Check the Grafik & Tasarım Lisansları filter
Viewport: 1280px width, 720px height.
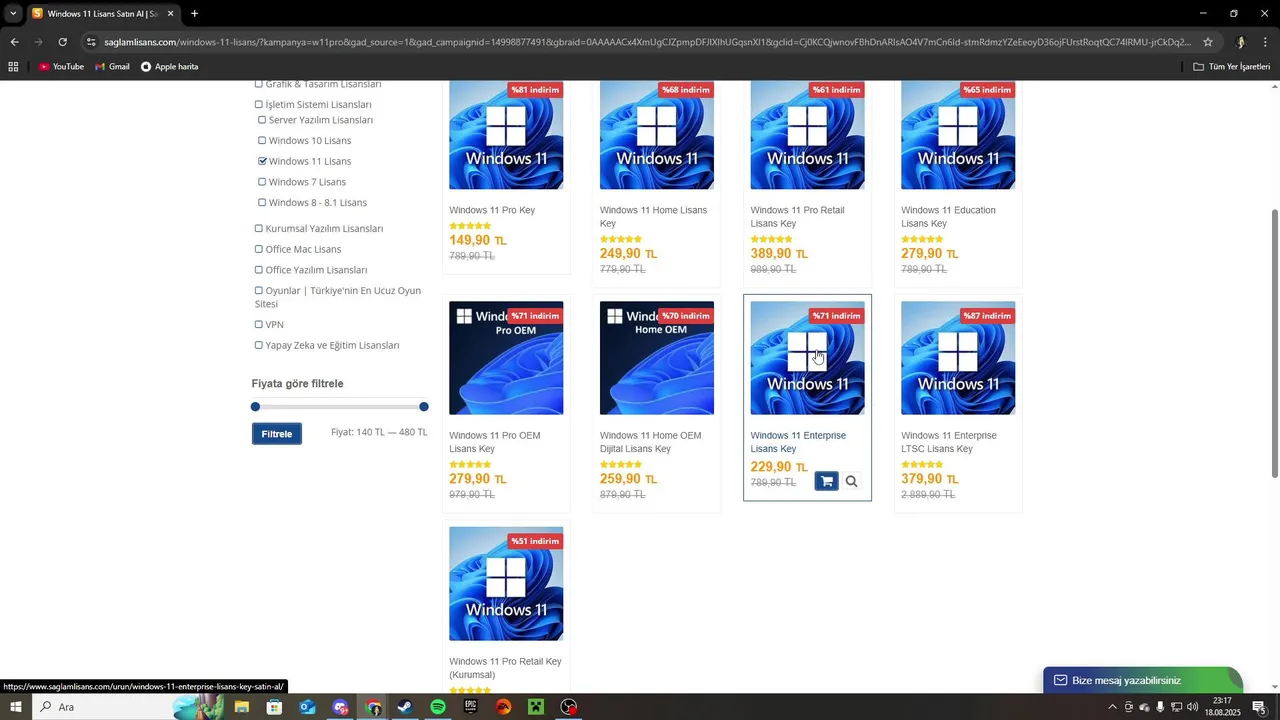click(258, 84)
